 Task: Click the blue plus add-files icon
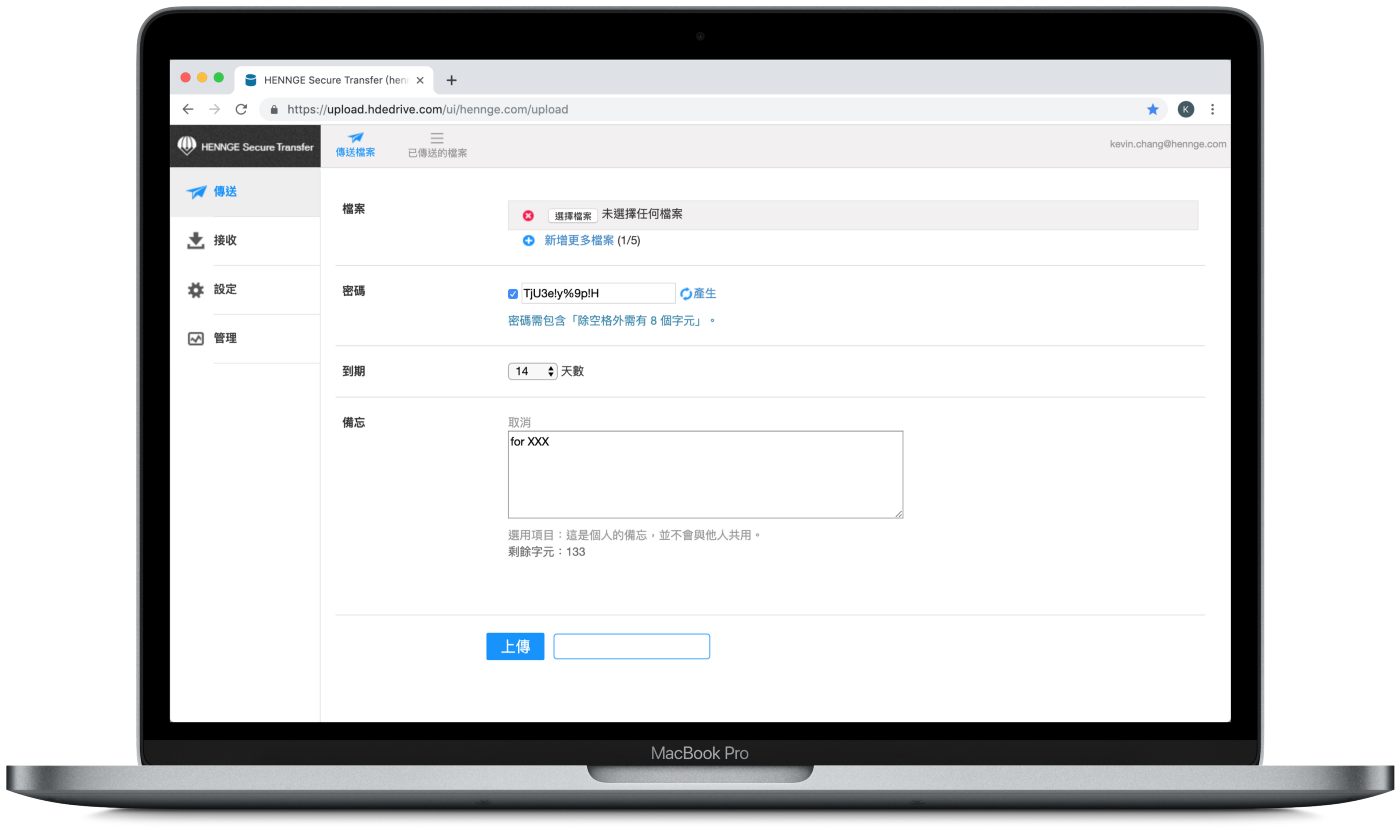(529, 241)
